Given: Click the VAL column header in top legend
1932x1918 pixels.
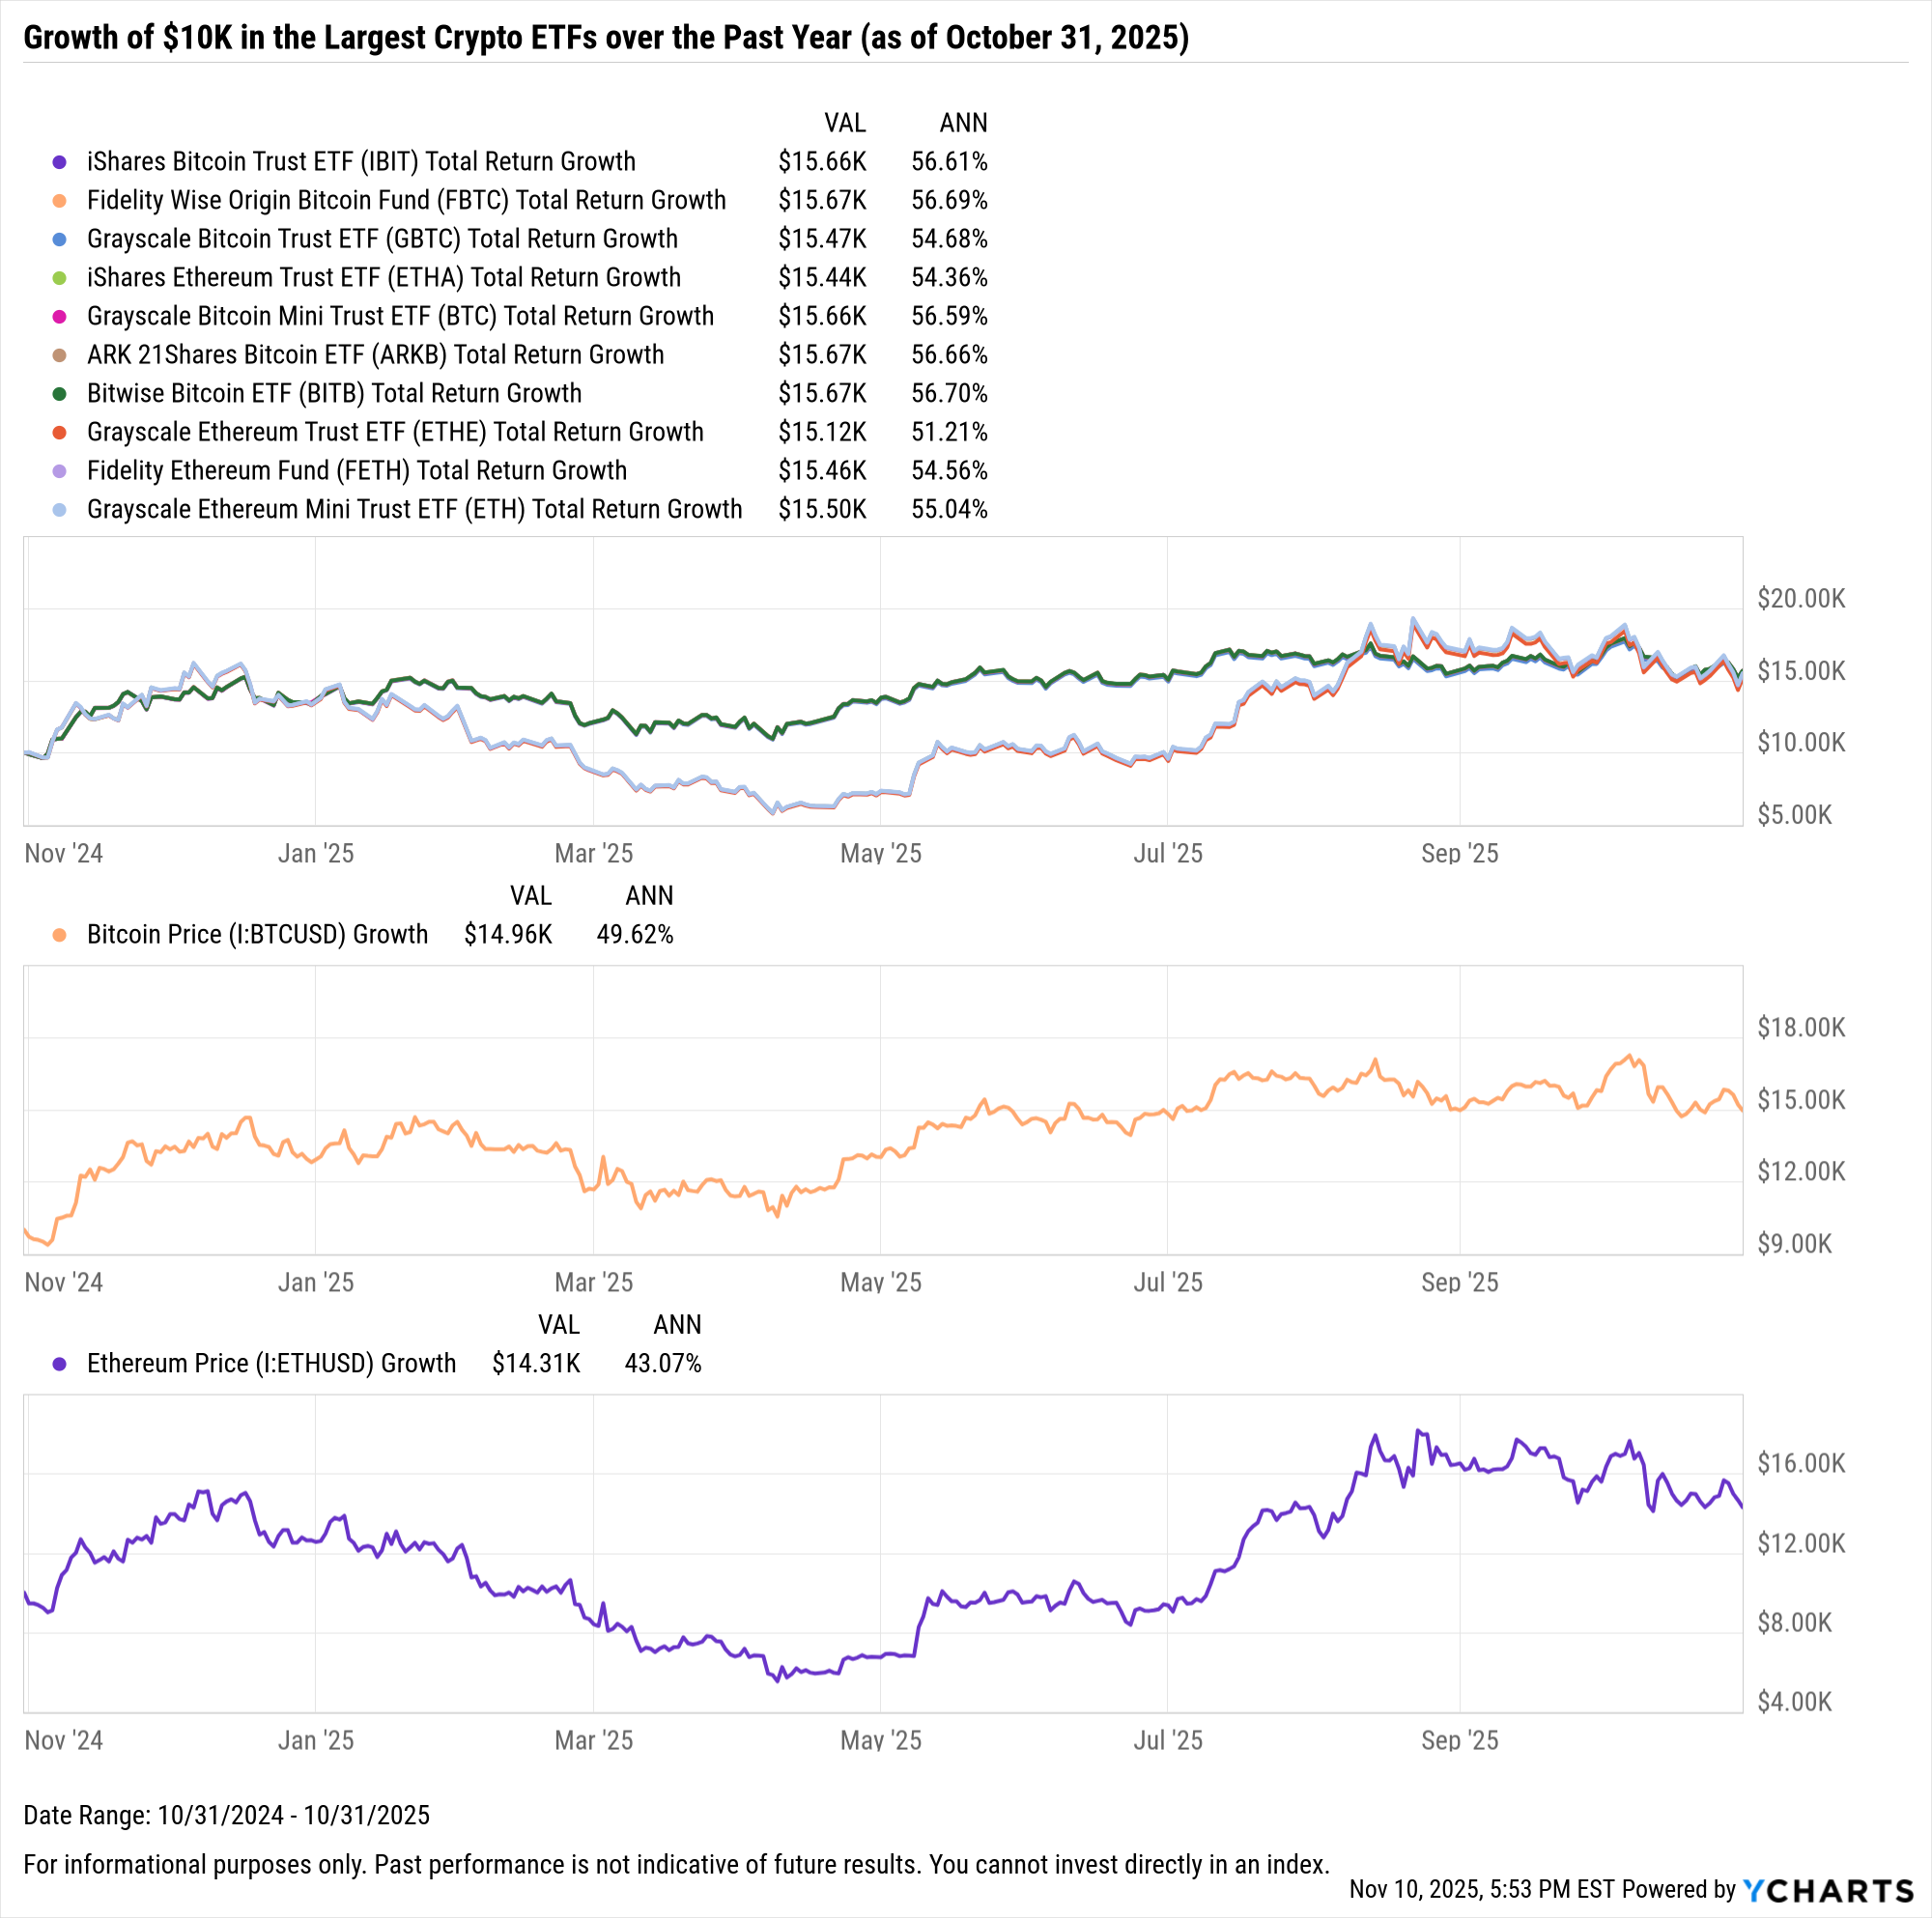Looking at the screenshot, I should pyautogui.click(x=844, y=123).
